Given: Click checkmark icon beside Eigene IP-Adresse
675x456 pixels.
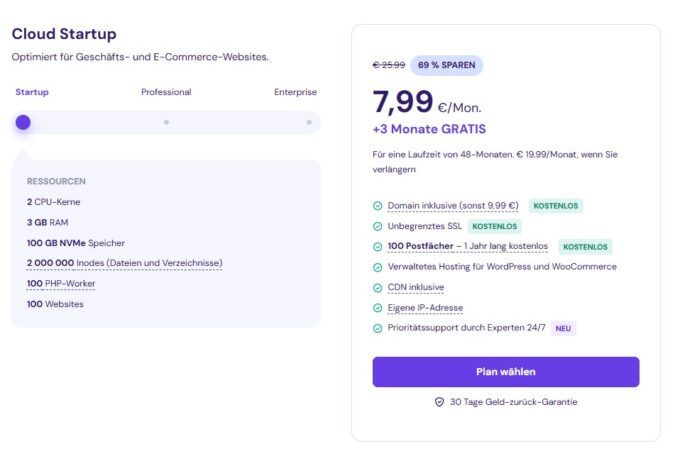Looking at the screenshot, I should click(377, 308).
